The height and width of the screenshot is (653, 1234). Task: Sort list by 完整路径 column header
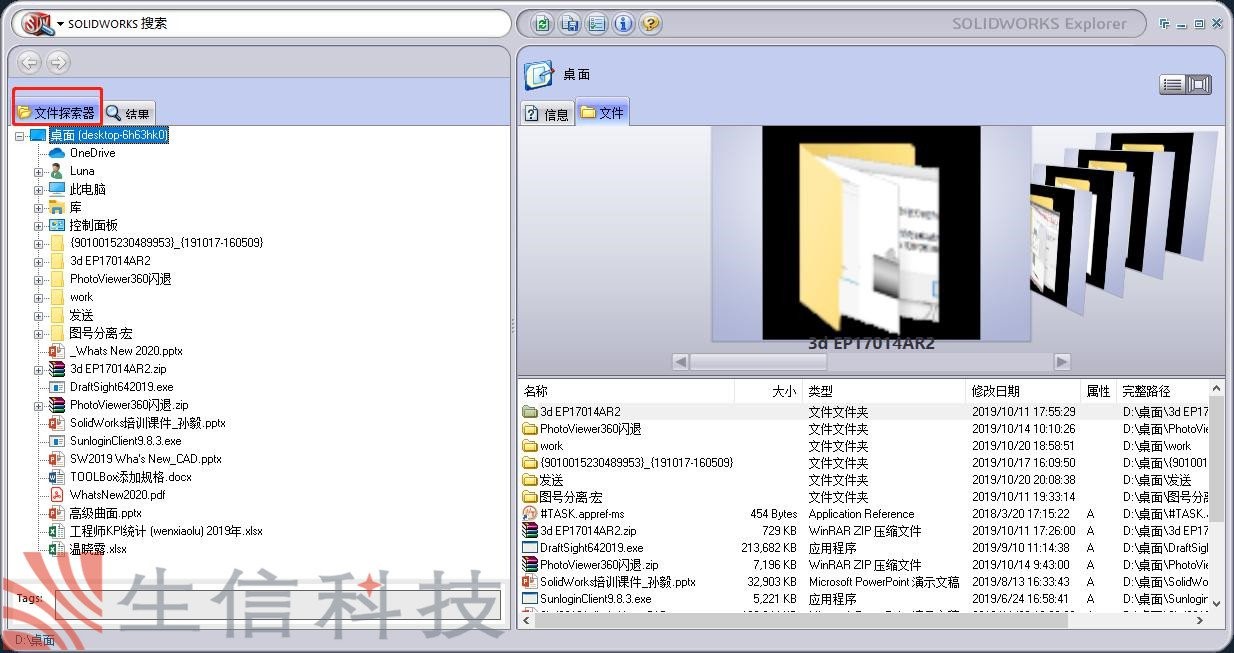[1163, 391]
